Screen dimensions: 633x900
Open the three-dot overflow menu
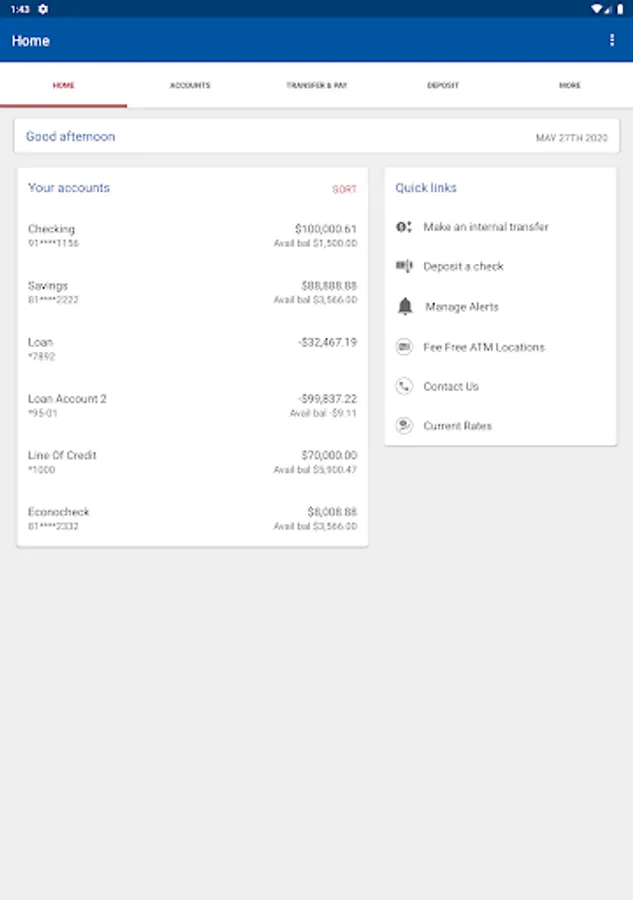pos(612,41)
